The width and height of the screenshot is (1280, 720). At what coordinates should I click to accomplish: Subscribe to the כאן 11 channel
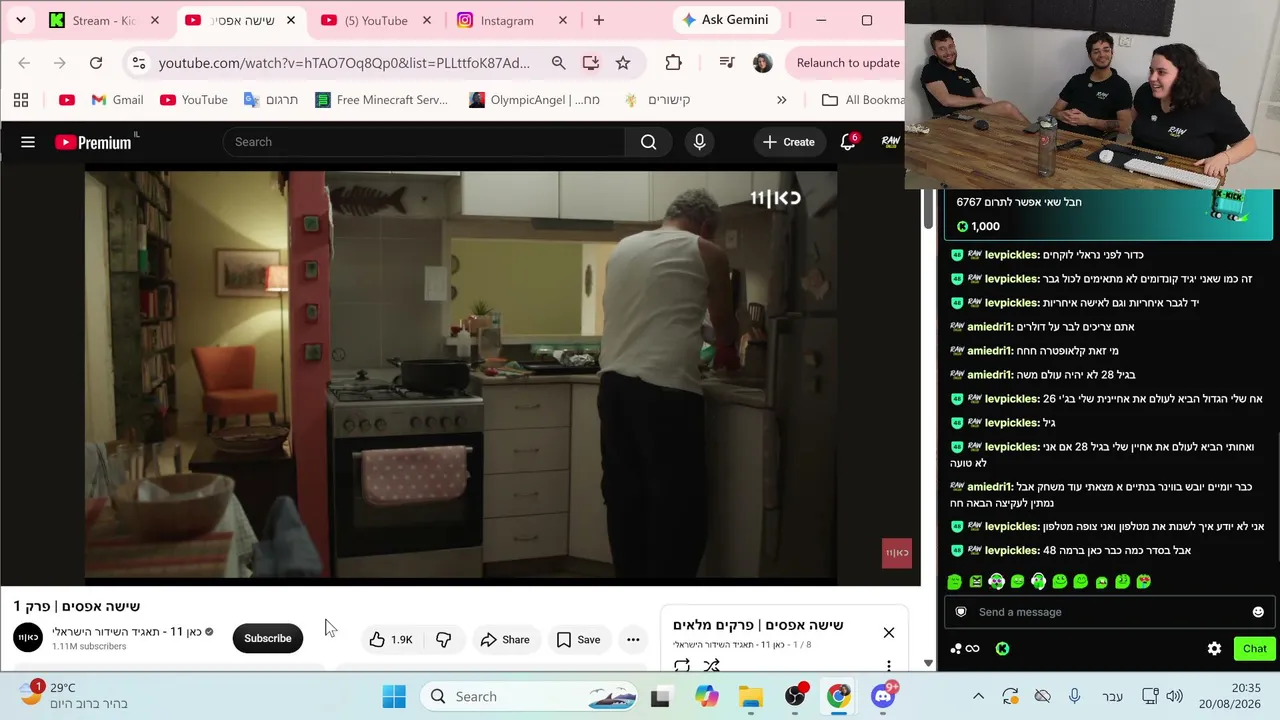268,638
